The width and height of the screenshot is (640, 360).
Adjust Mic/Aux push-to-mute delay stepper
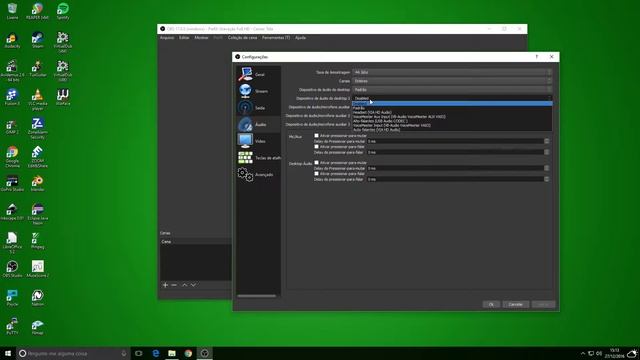click(547, 141)
